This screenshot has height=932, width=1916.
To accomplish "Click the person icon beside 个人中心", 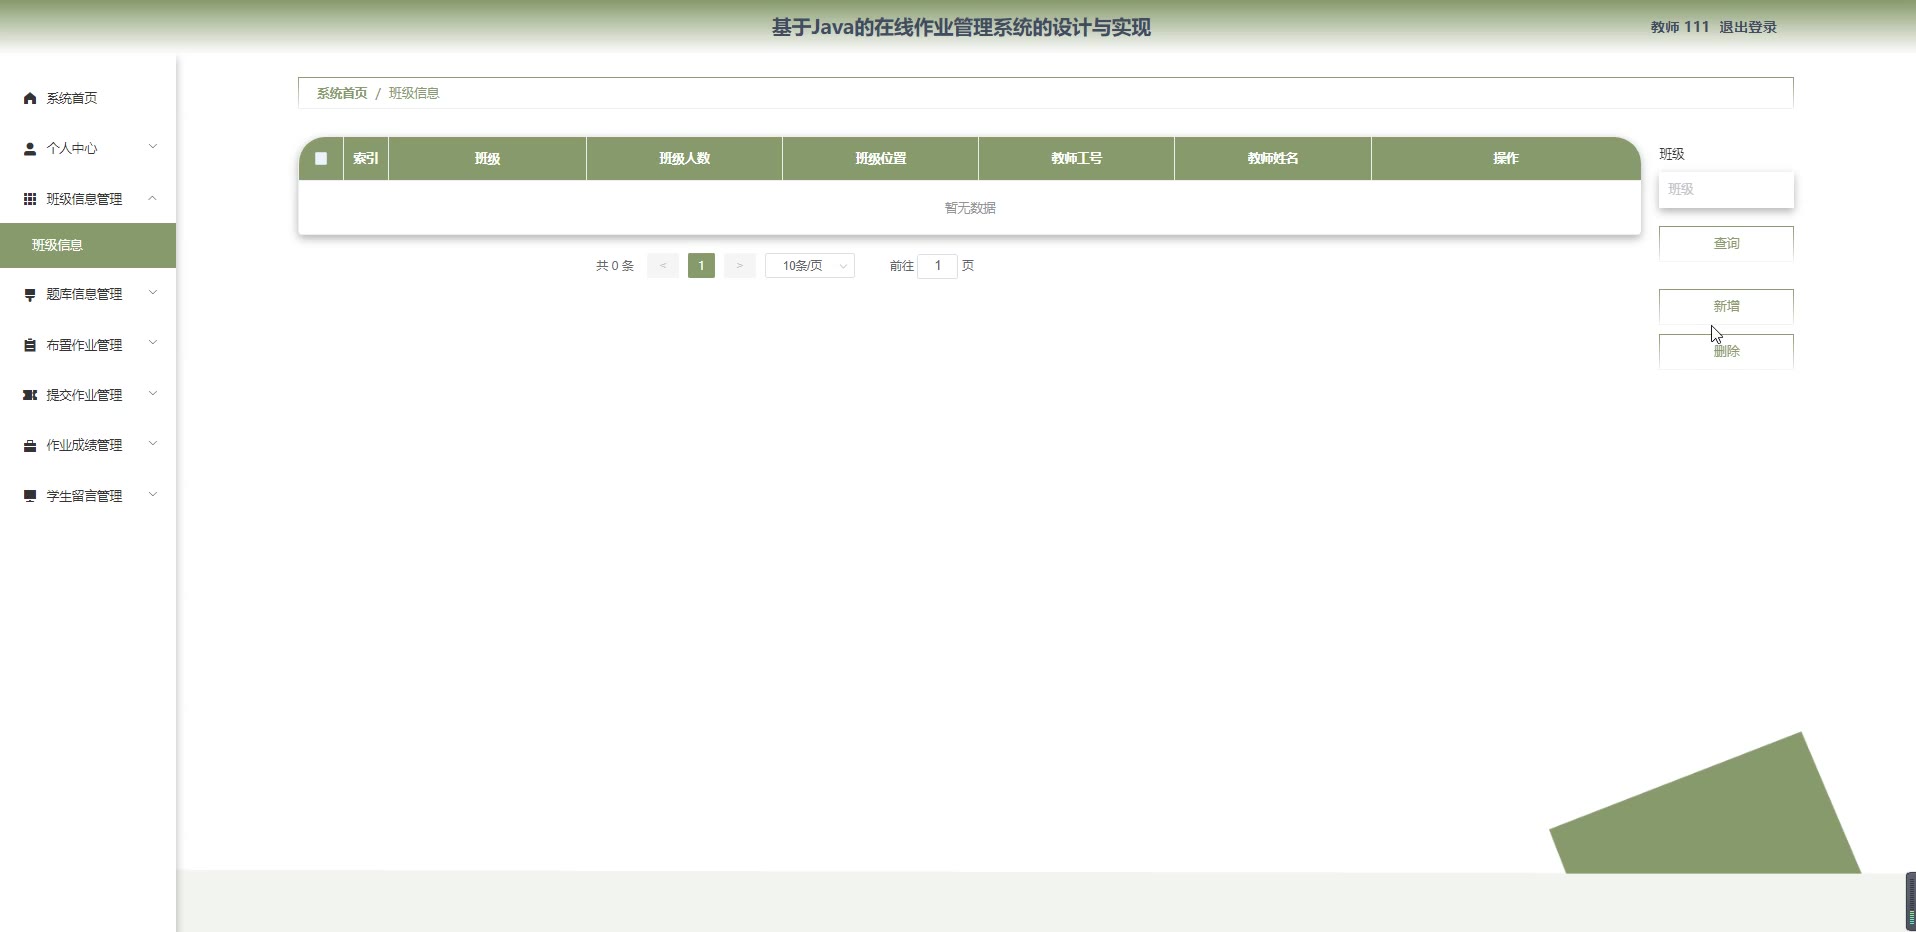I will coord(30,148).
